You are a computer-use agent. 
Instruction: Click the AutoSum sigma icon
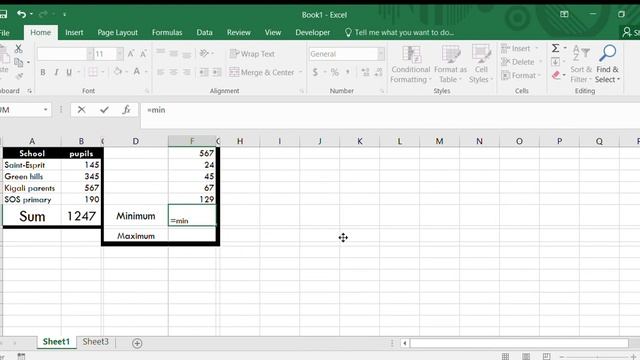pos(556,48)
